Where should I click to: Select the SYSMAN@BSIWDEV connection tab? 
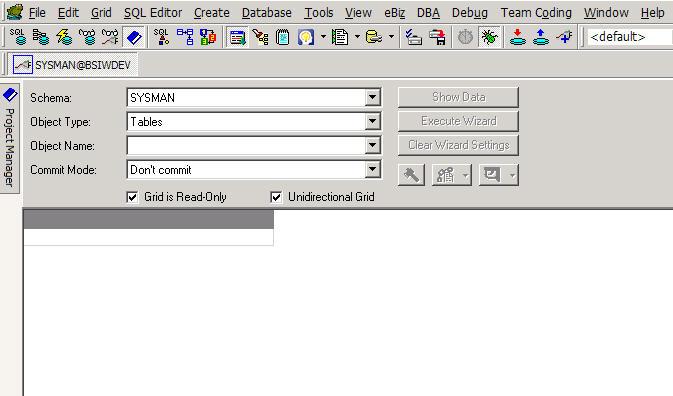(73, 65)
